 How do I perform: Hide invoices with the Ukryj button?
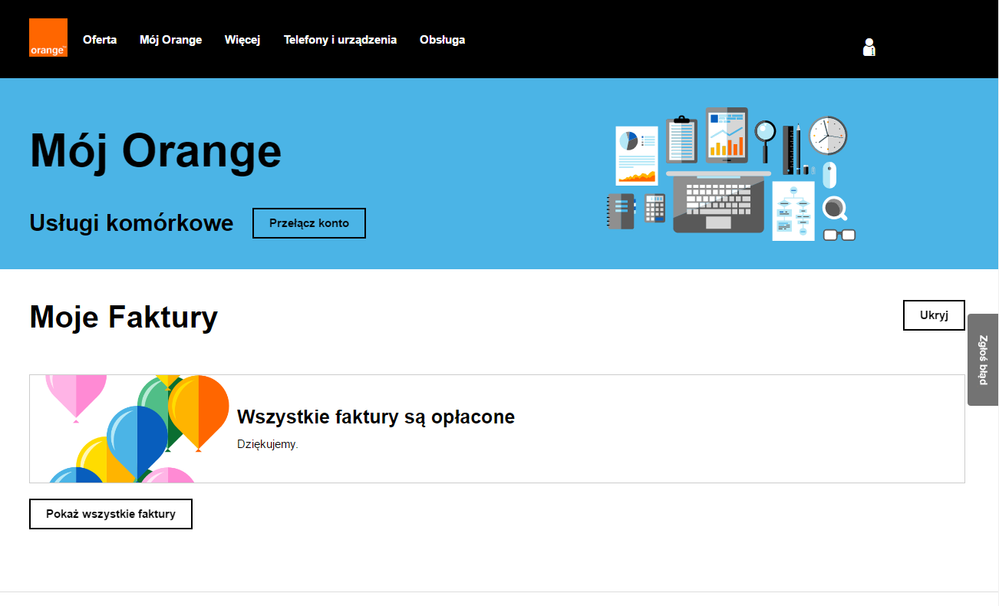click(933, 315)
